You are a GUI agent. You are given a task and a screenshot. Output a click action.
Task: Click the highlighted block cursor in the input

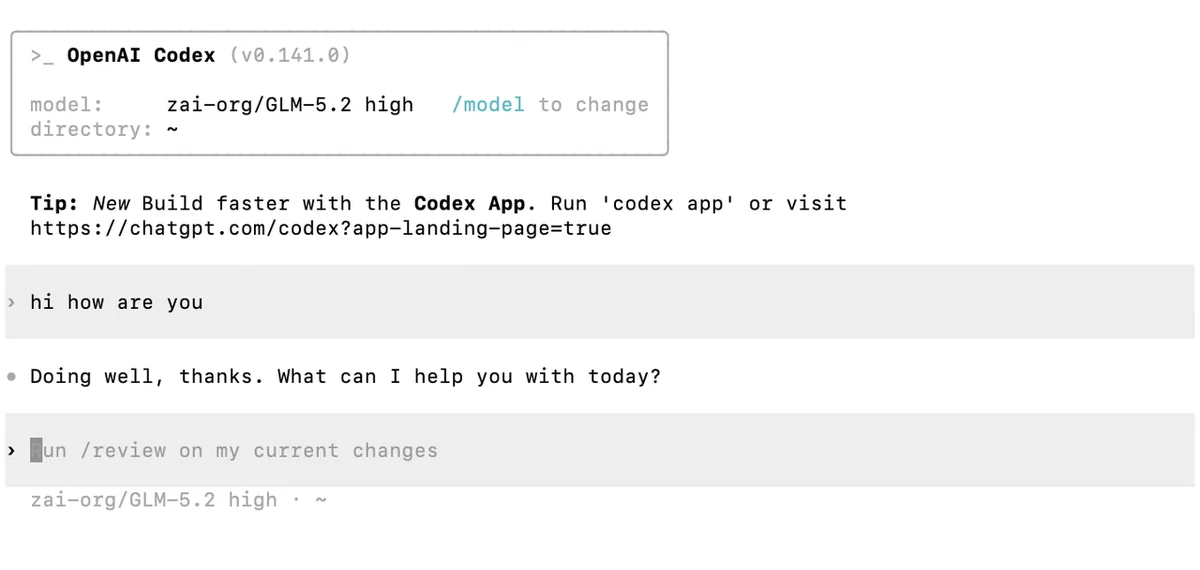click(x=36, y=451)
